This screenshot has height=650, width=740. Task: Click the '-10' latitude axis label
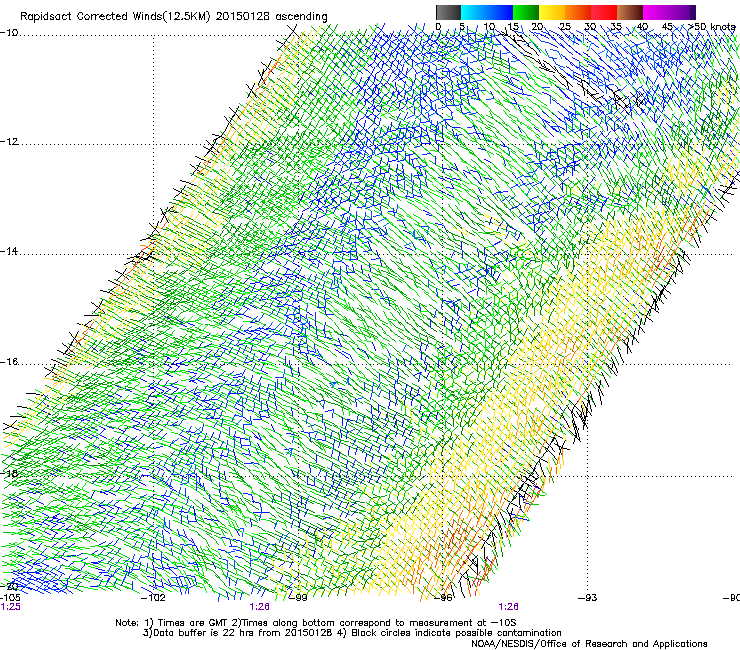tap(9, 33)
